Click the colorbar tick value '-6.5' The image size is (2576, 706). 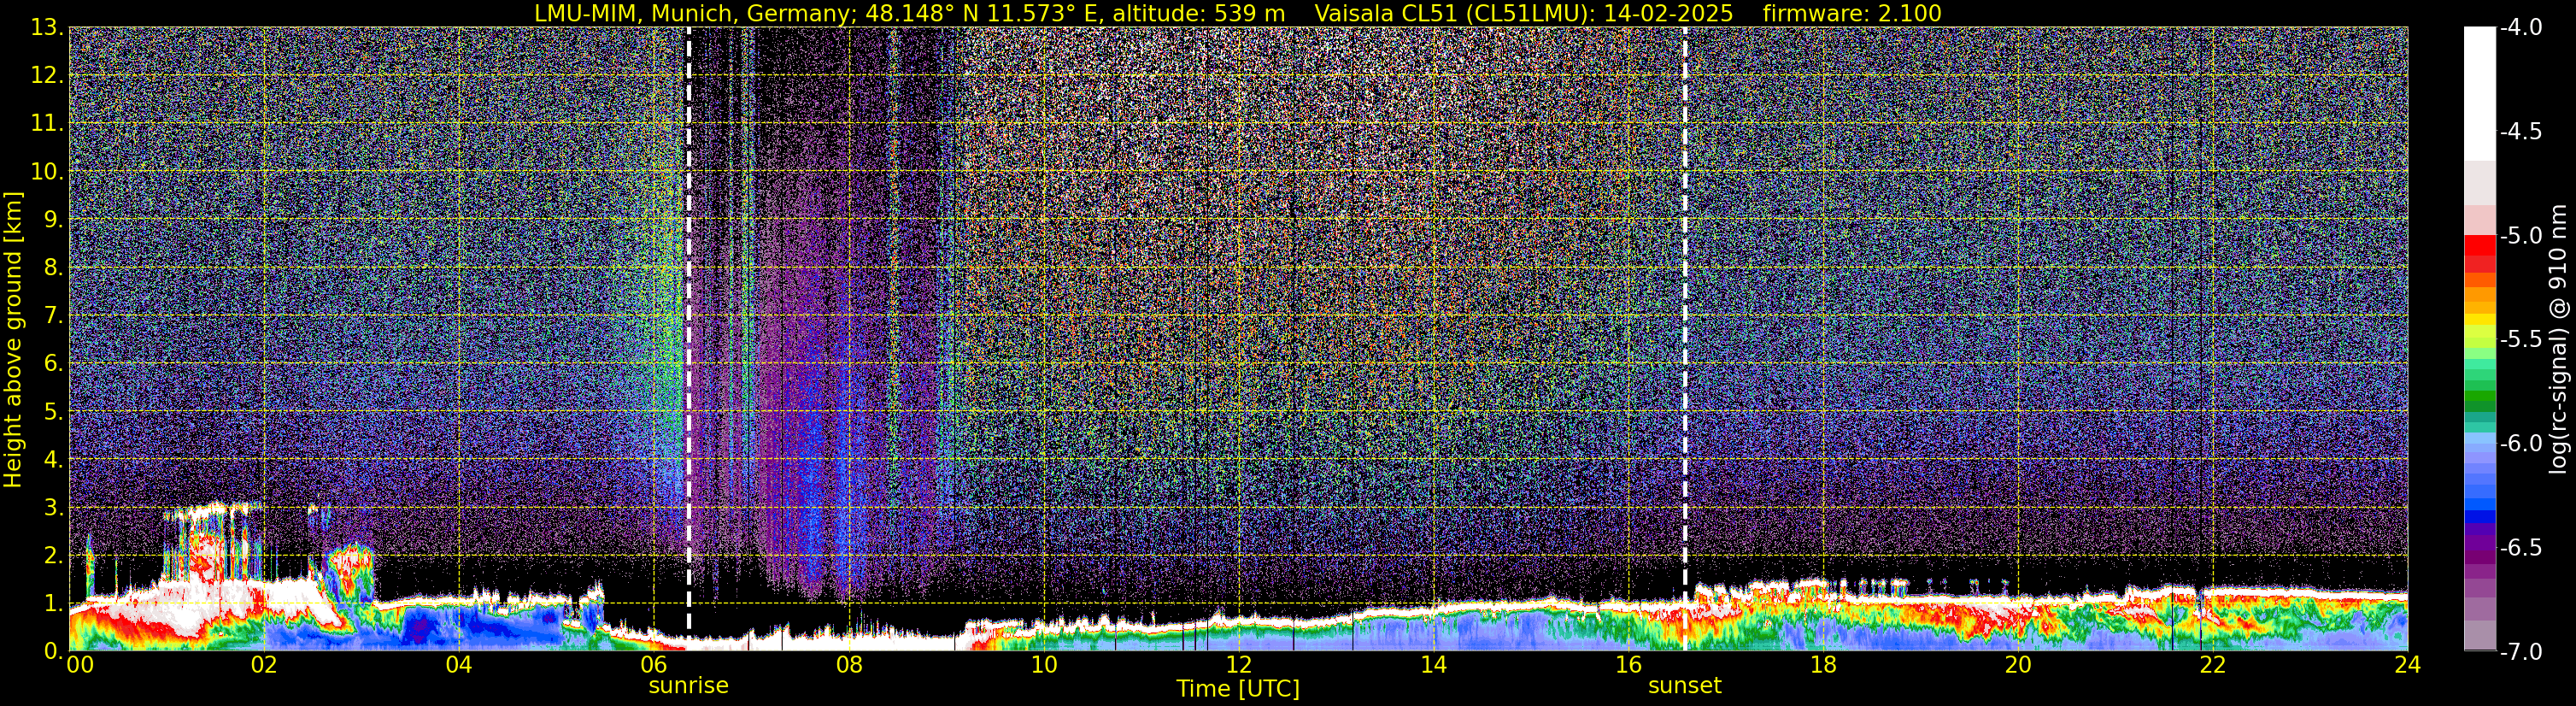click(x=2521, y=548)
